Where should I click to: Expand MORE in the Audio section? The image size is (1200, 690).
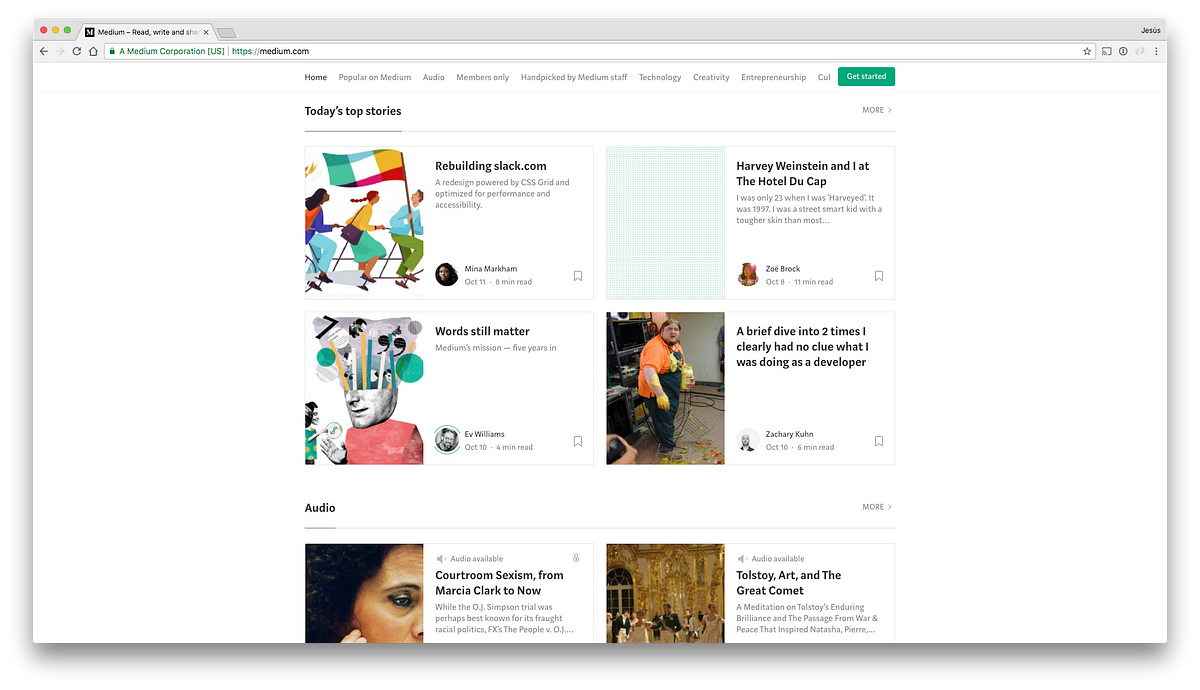click(x=876, y=507)
